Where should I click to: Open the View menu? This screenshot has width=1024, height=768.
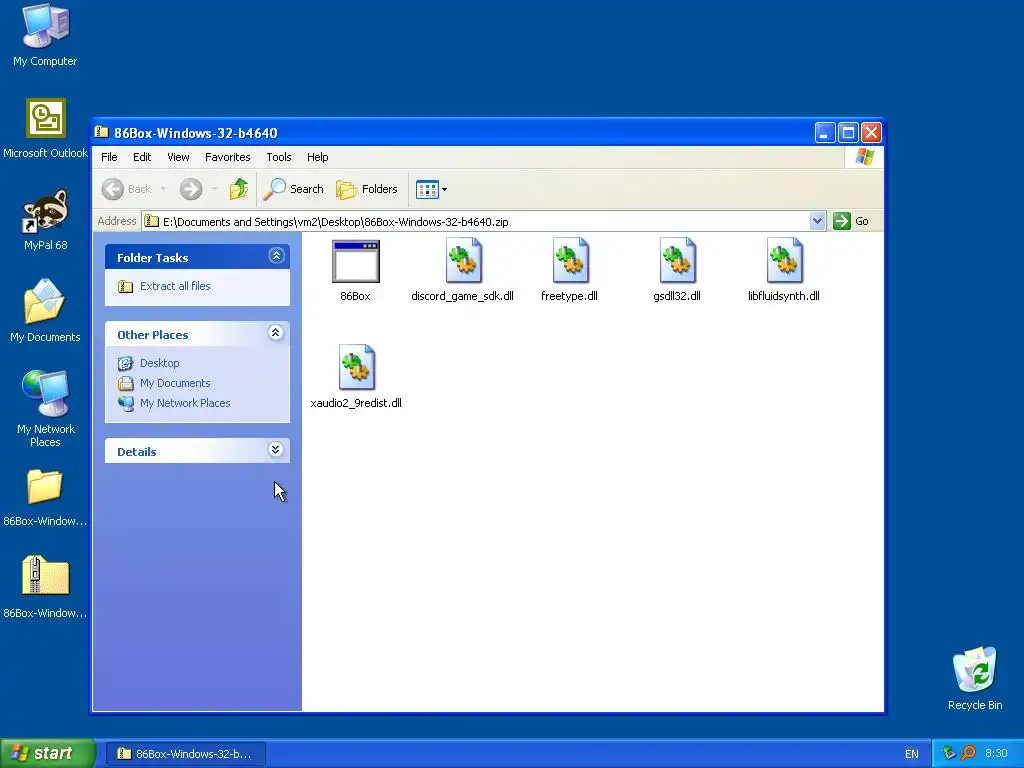pyautogui.click(x=178, y=157)
